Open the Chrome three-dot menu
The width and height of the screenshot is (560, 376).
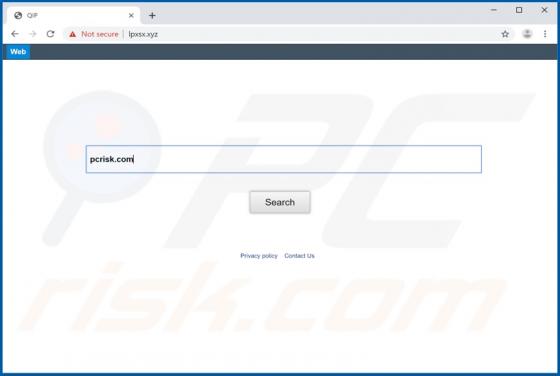tap(545, 34)
